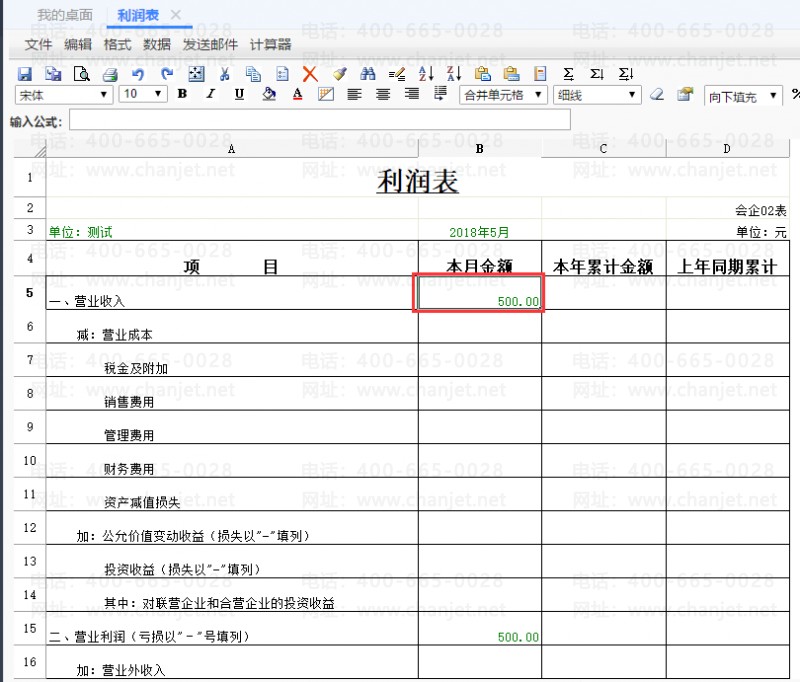Screen dimensions: 800x682
Task: Select the format painter brush icon
Action: (339, 74)
